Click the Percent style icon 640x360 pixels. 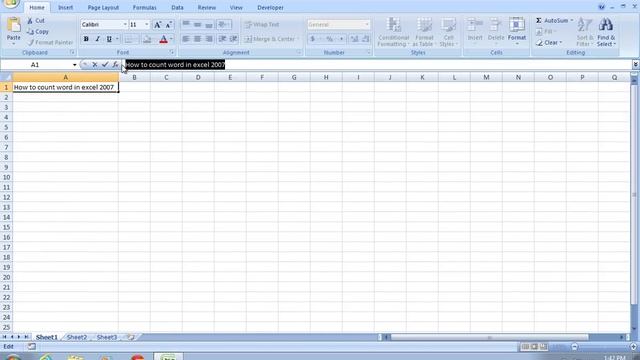click(x=330, y=39)
